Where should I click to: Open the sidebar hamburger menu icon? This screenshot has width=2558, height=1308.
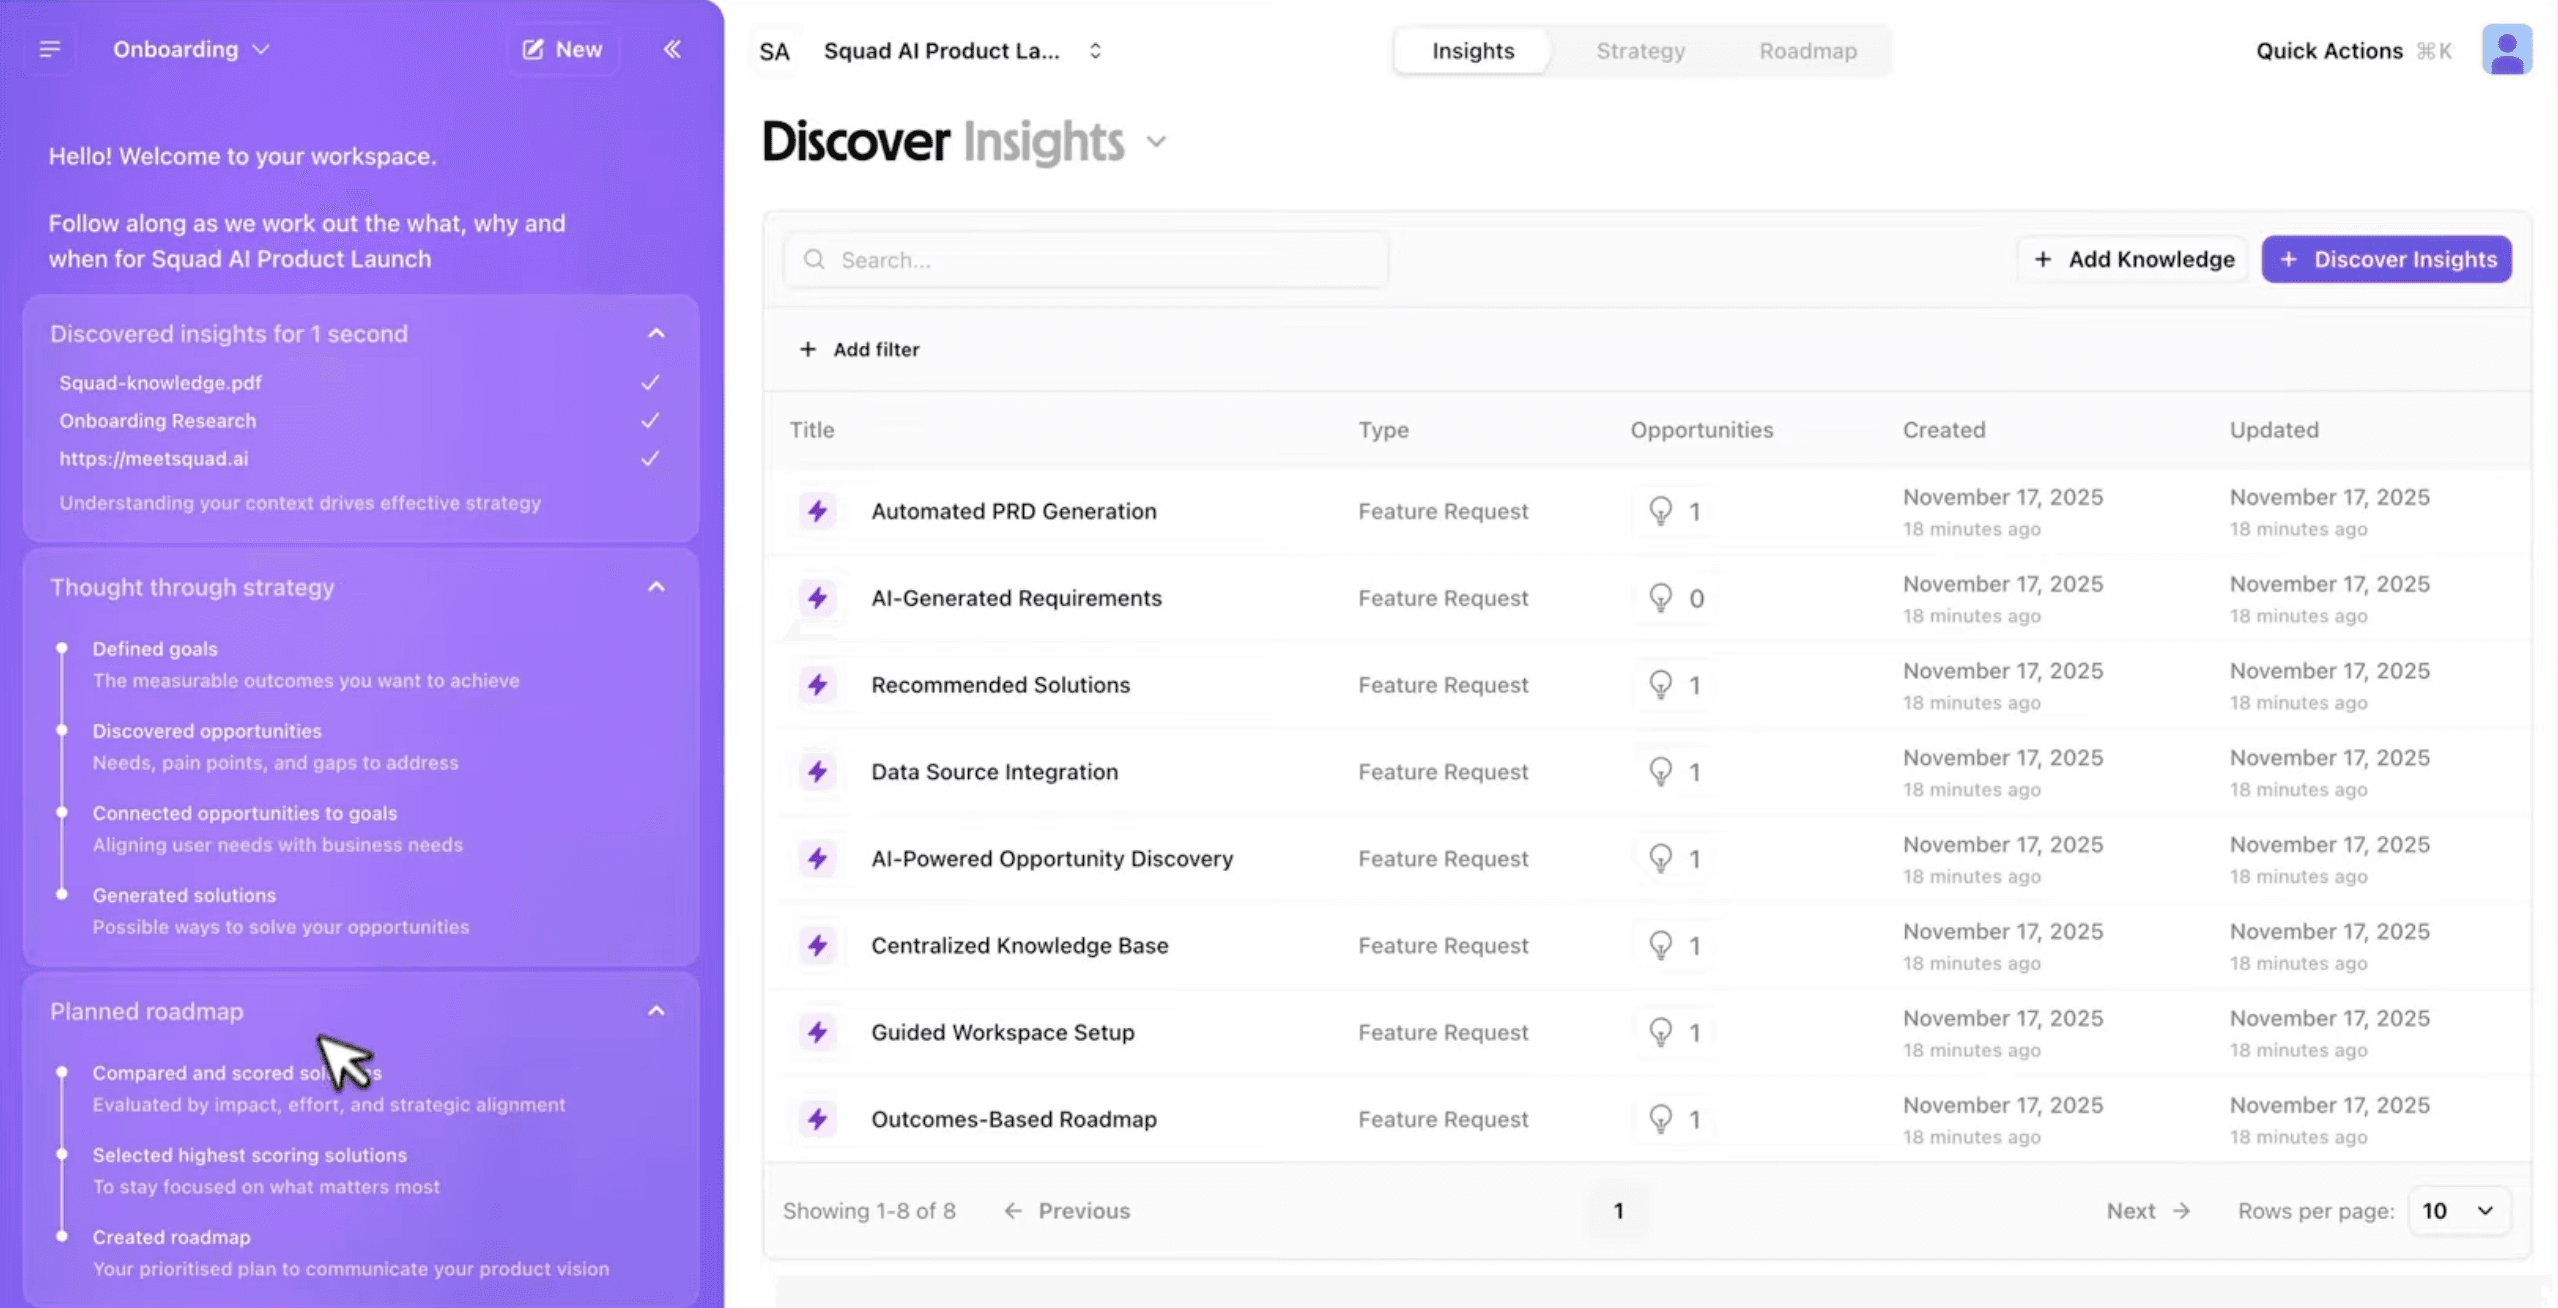point(49,49)
